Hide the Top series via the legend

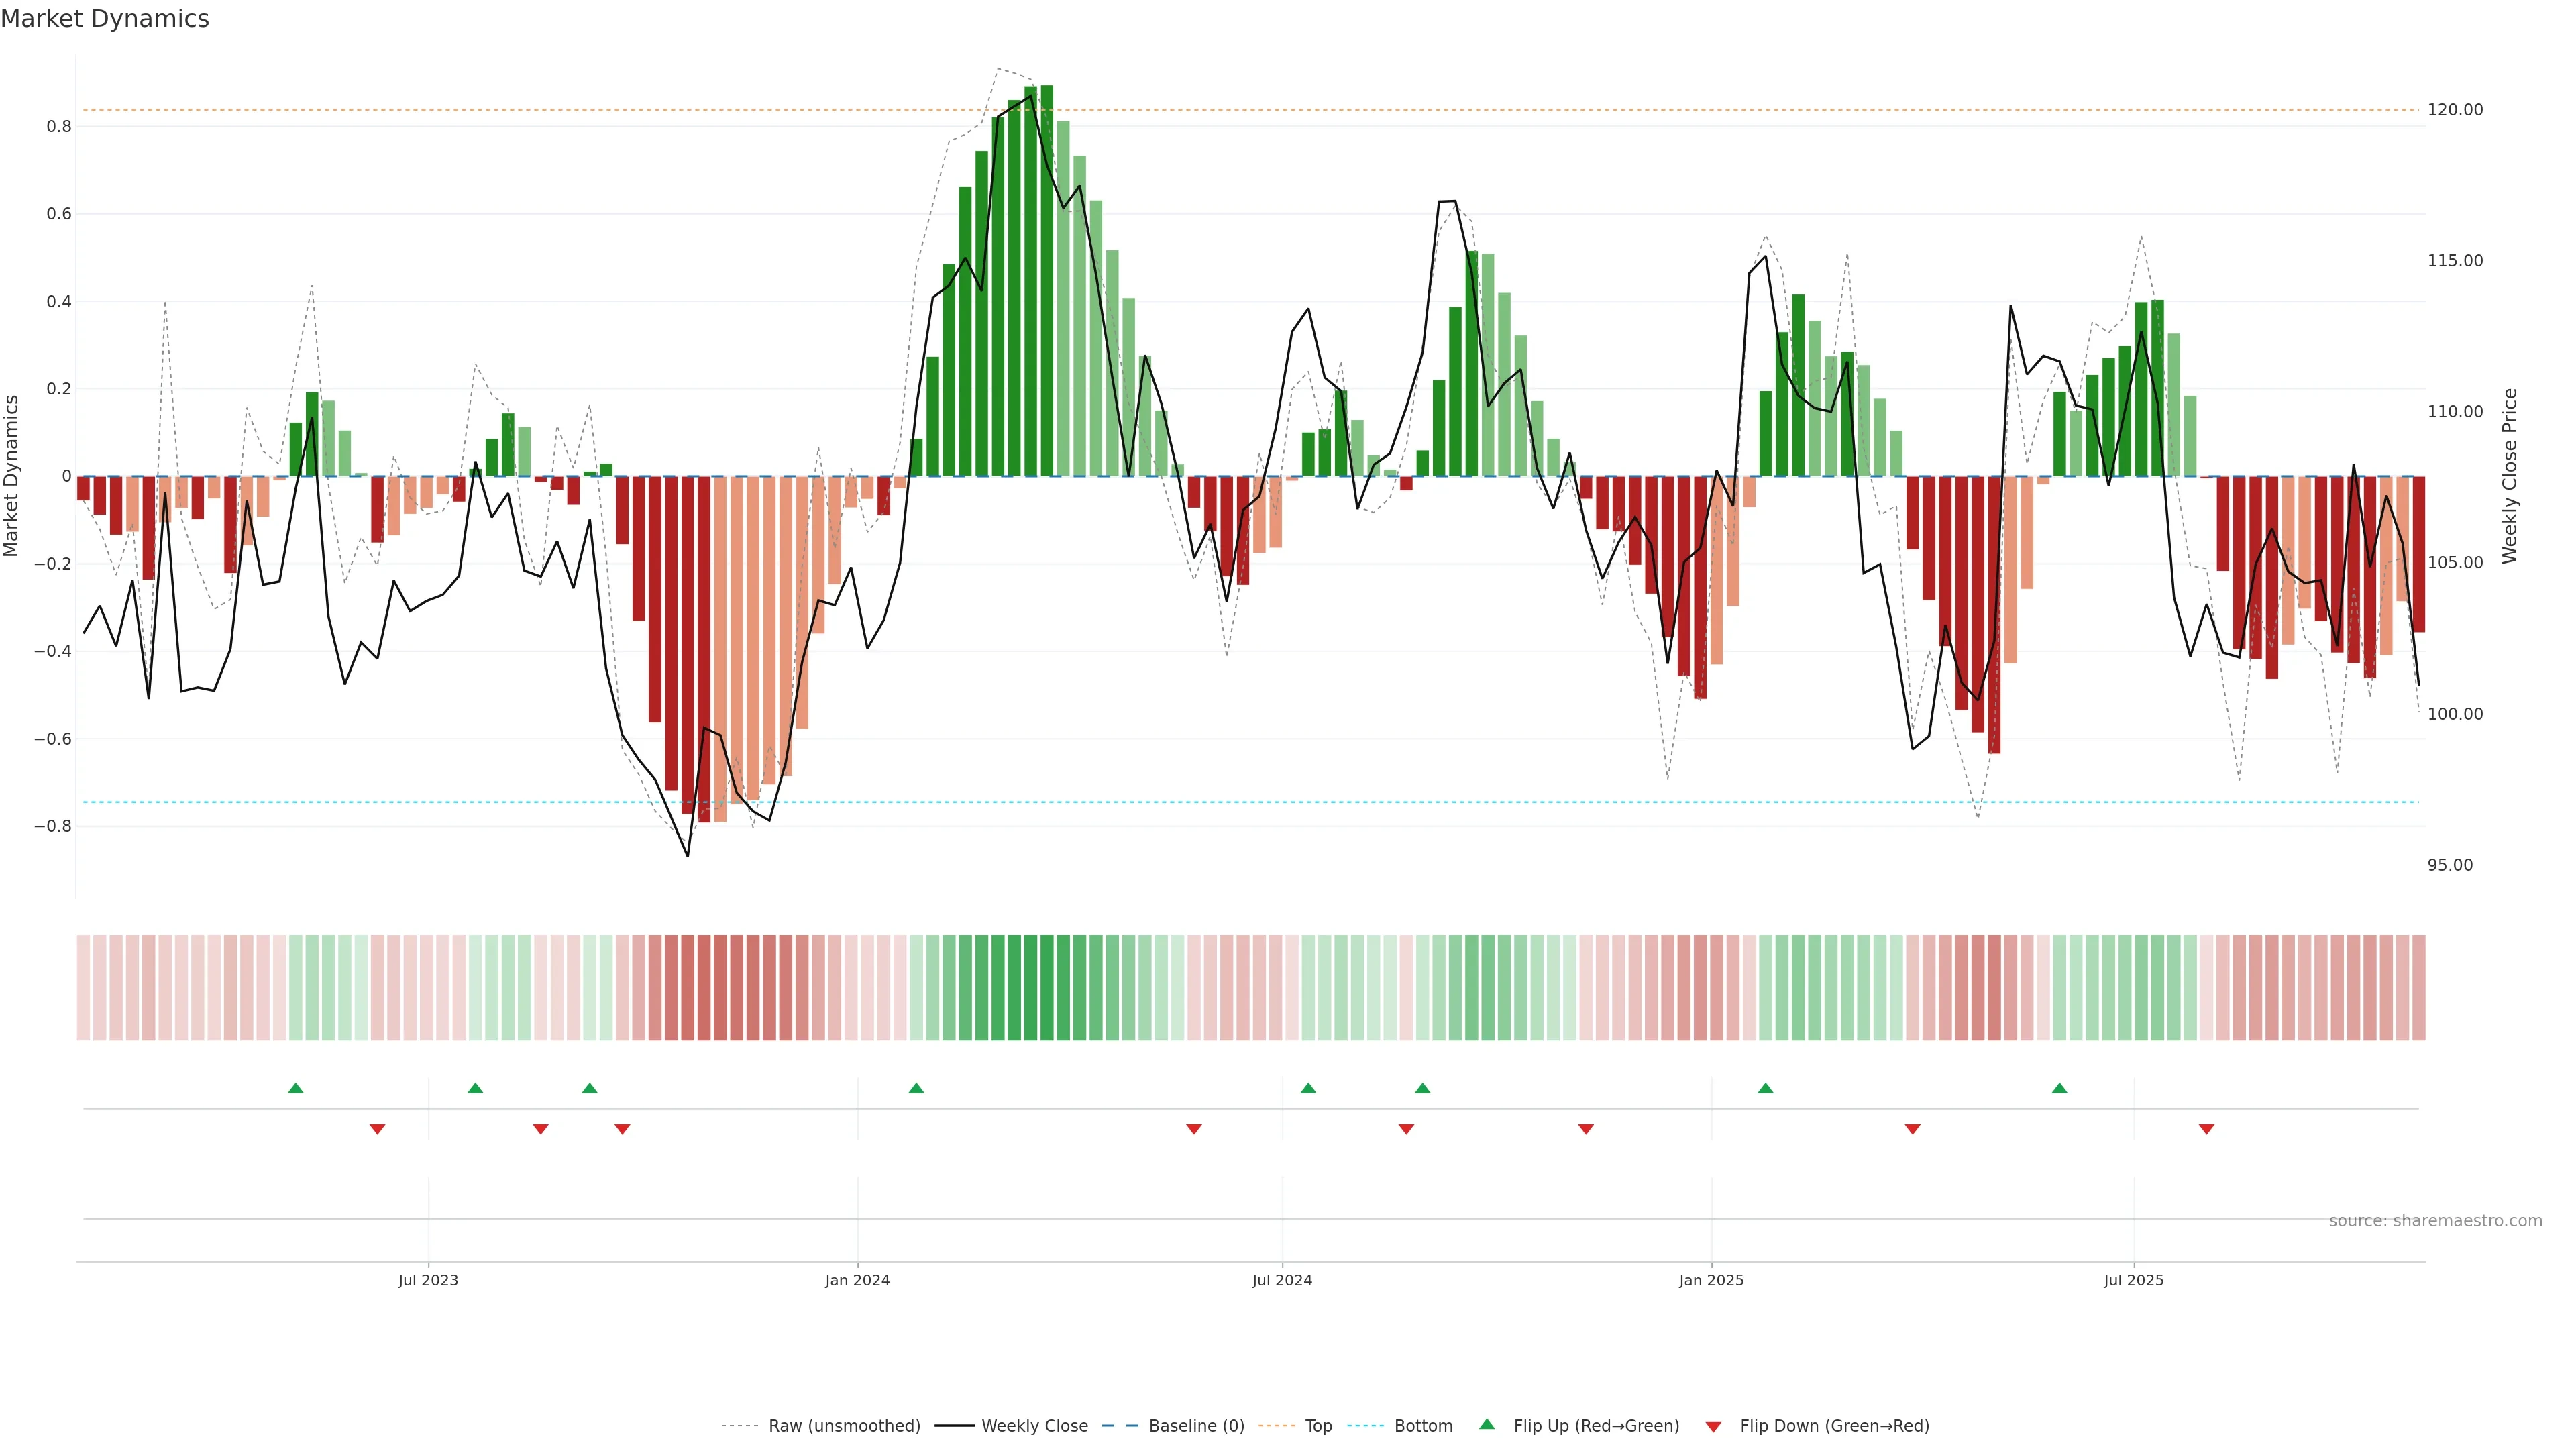point(1318,1426)
